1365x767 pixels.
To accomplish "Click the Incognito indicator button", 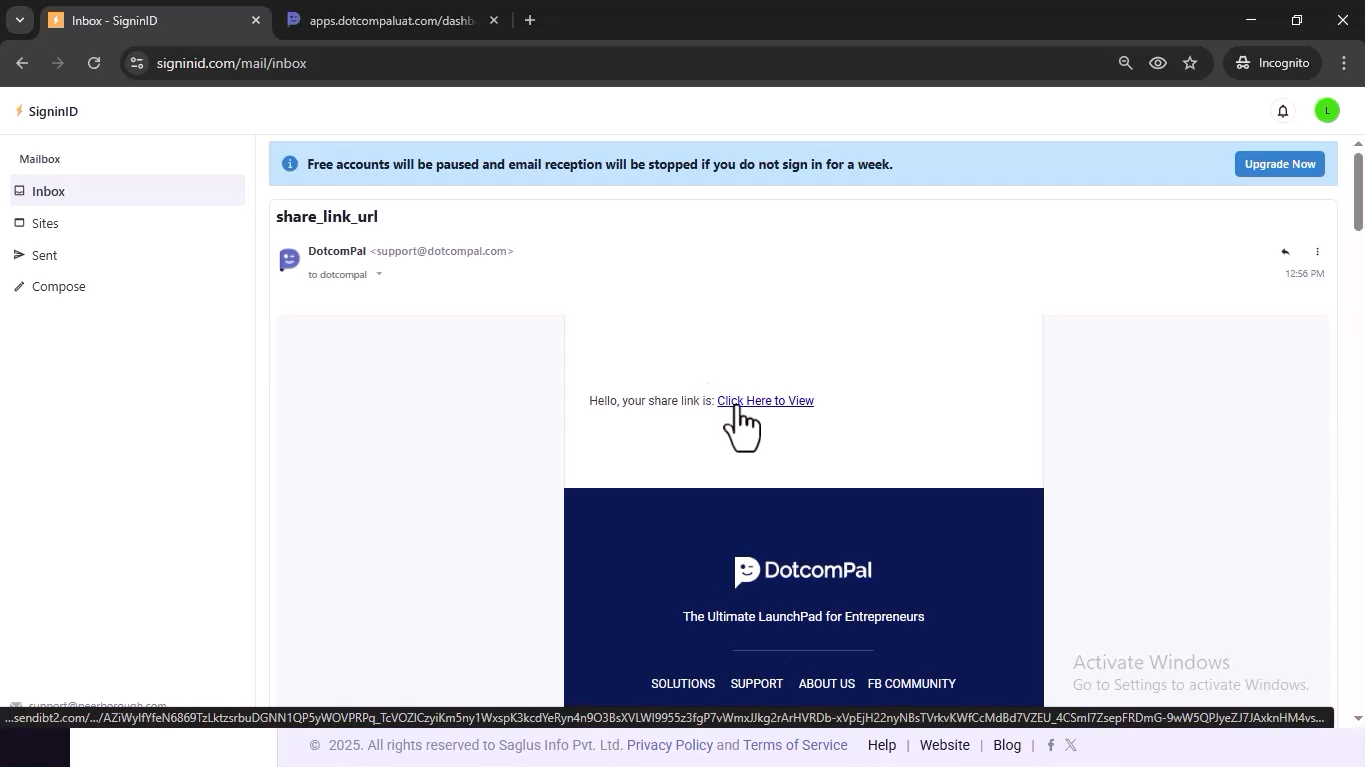I will pos(1272,63).
